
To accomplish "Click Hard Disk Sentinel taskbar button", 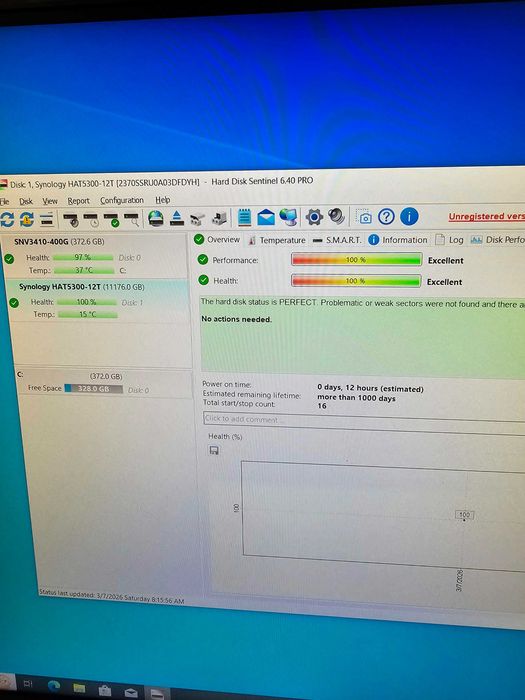I will tap(158, 694).
